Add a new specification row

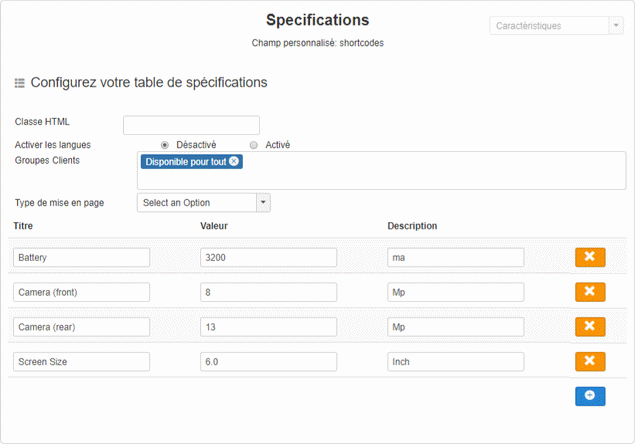(590, 396)
